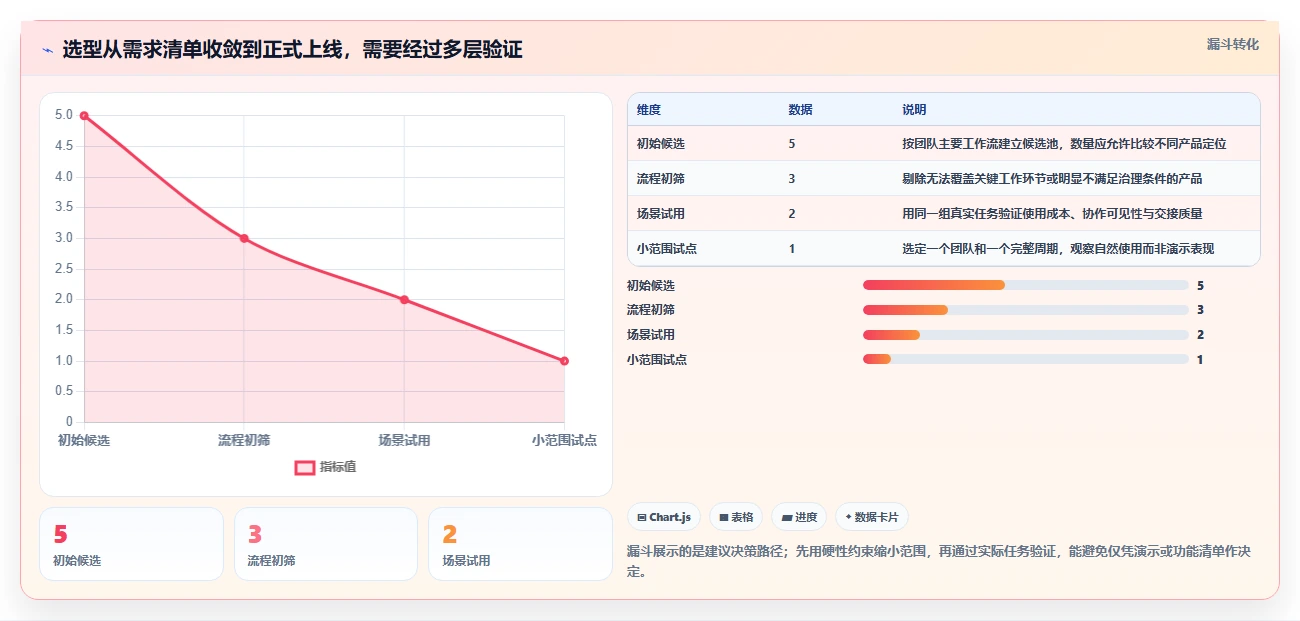
Task: Click the value 2 right of the 场景试用 progress bar
Action: (1200, 335)
